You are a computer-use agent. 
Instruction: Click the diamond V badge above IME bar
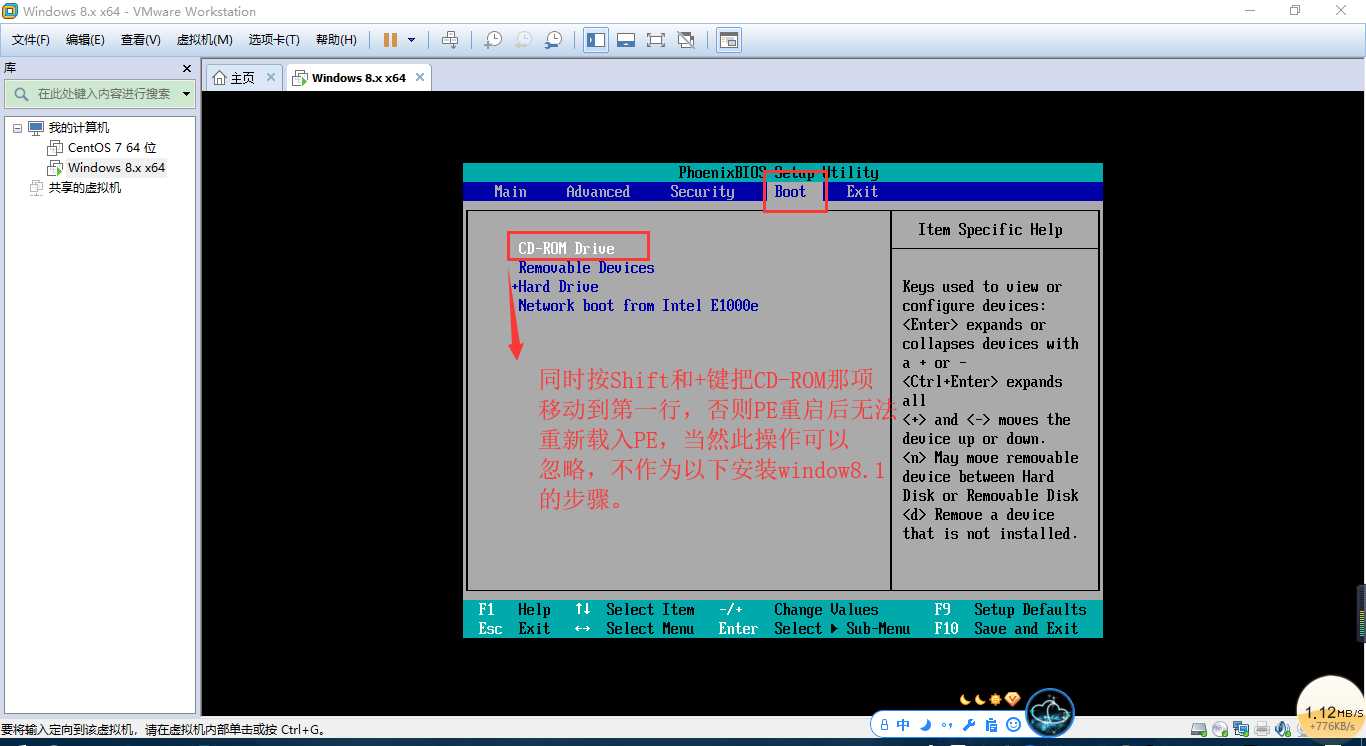pyautogui.click(x=1012, y=699)
